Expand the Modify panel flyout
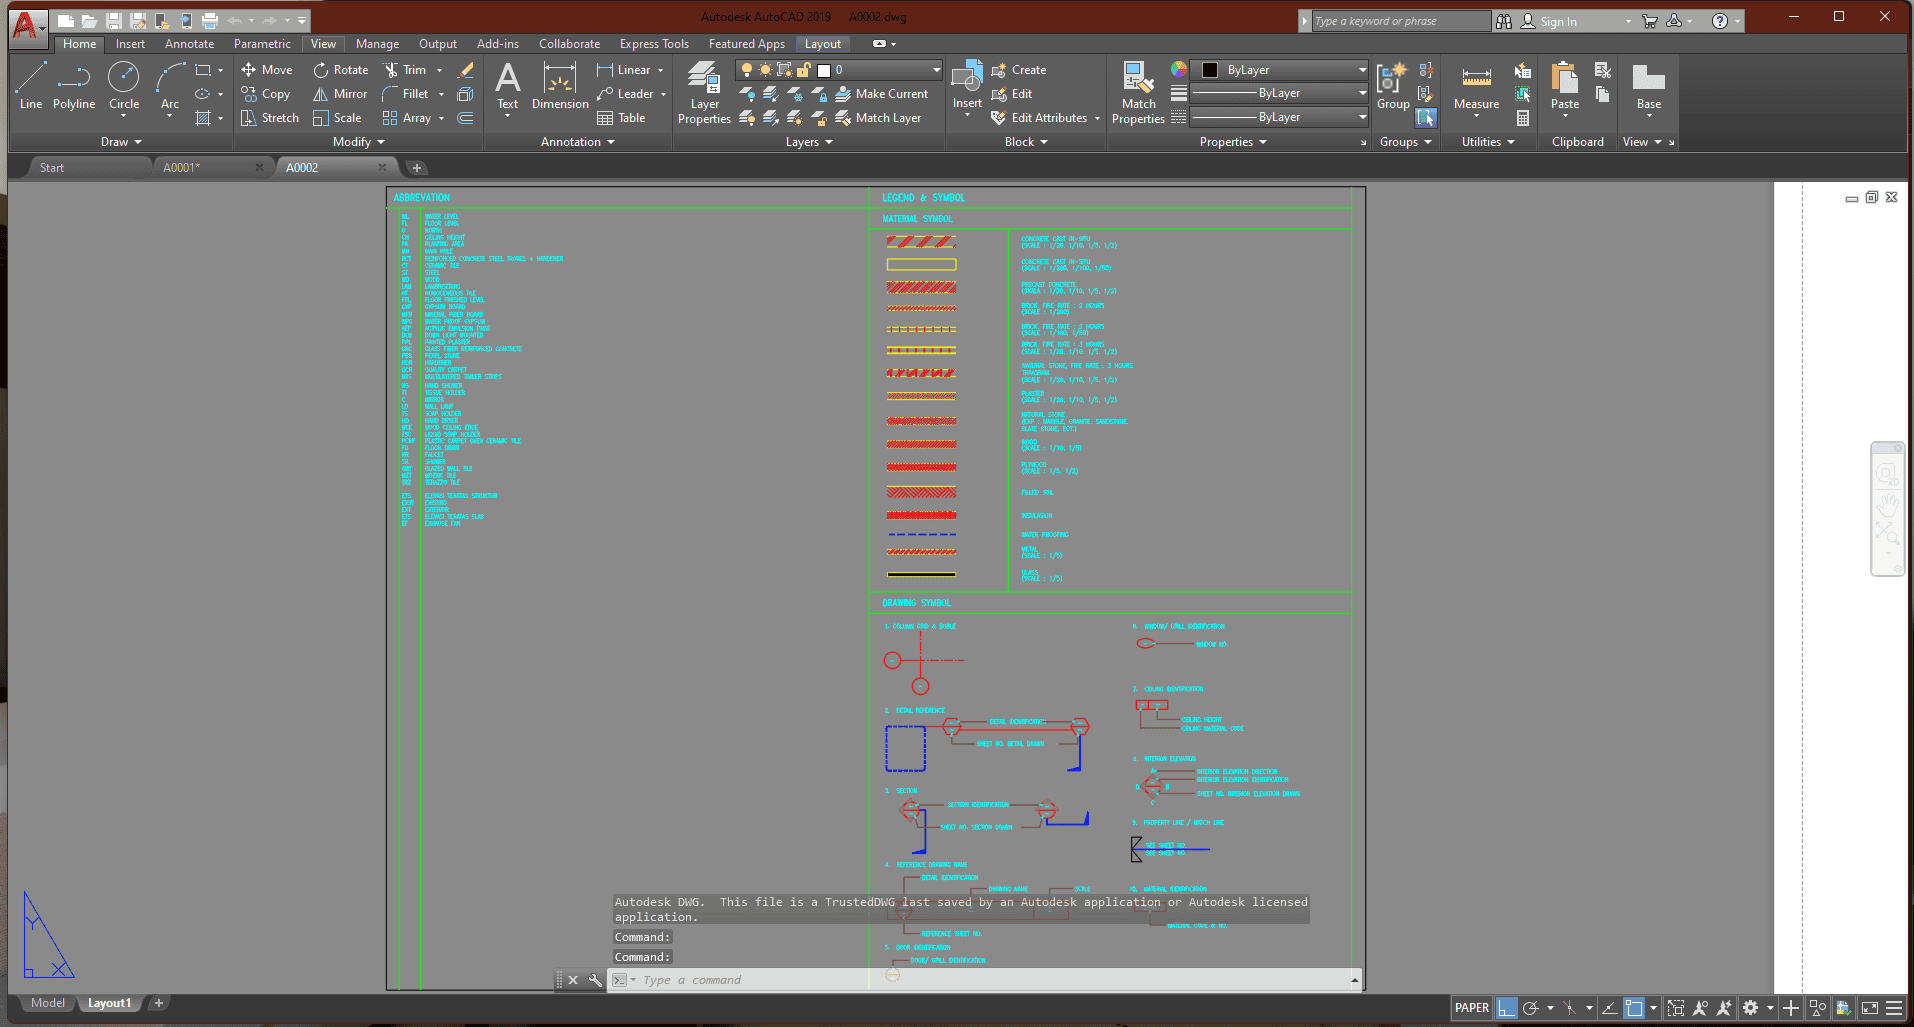 pyautogui.click(x=358, y=142)
